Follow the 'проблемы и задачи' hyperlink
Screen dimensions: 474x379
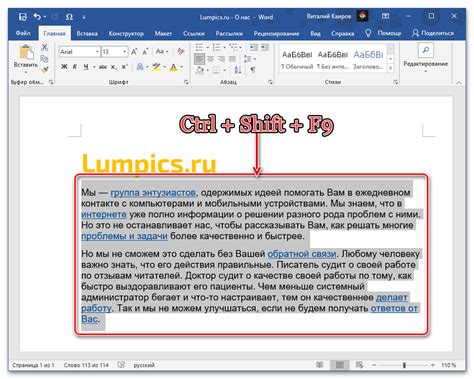click(124, 236)
